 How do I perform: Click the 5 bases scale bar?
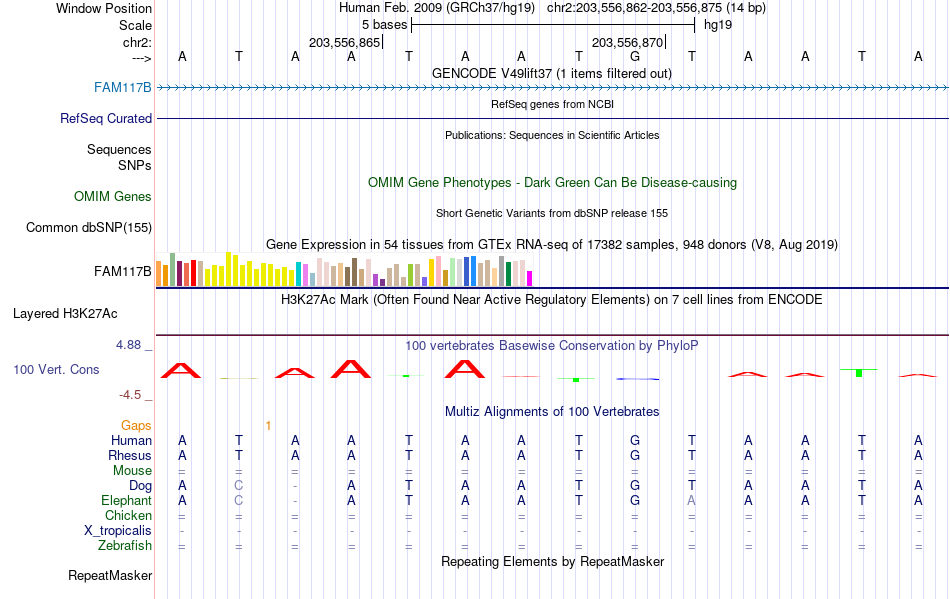coord(553,25)
